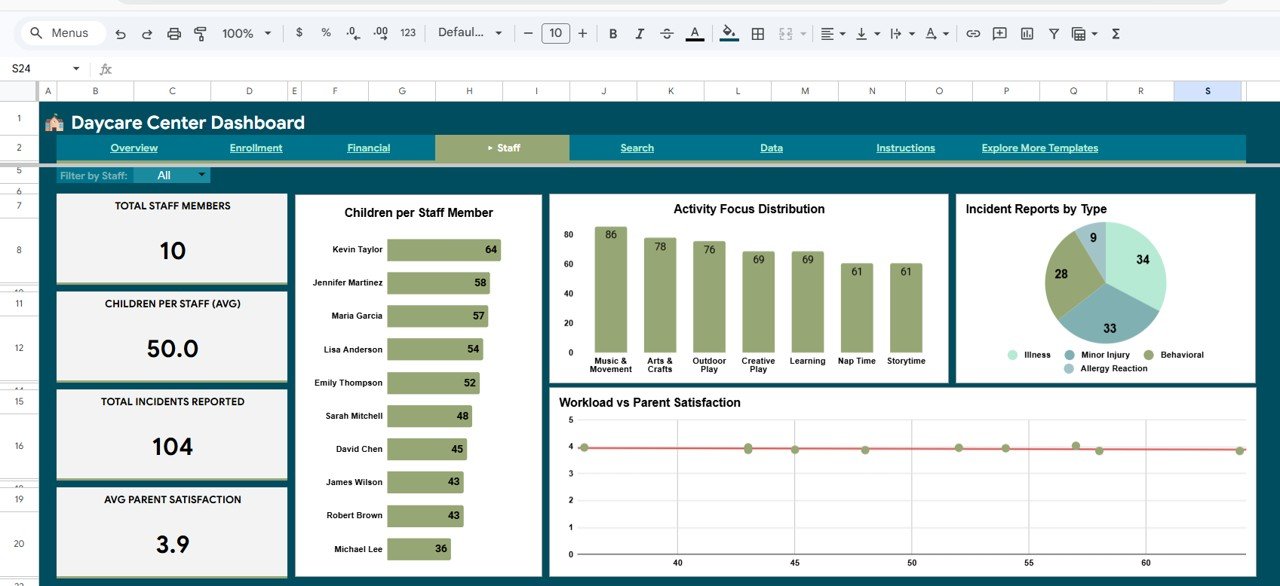The width and height of the screenshot is (1280, 586).
Task: Click the undo arrow icon
Action: click(121, 34)
